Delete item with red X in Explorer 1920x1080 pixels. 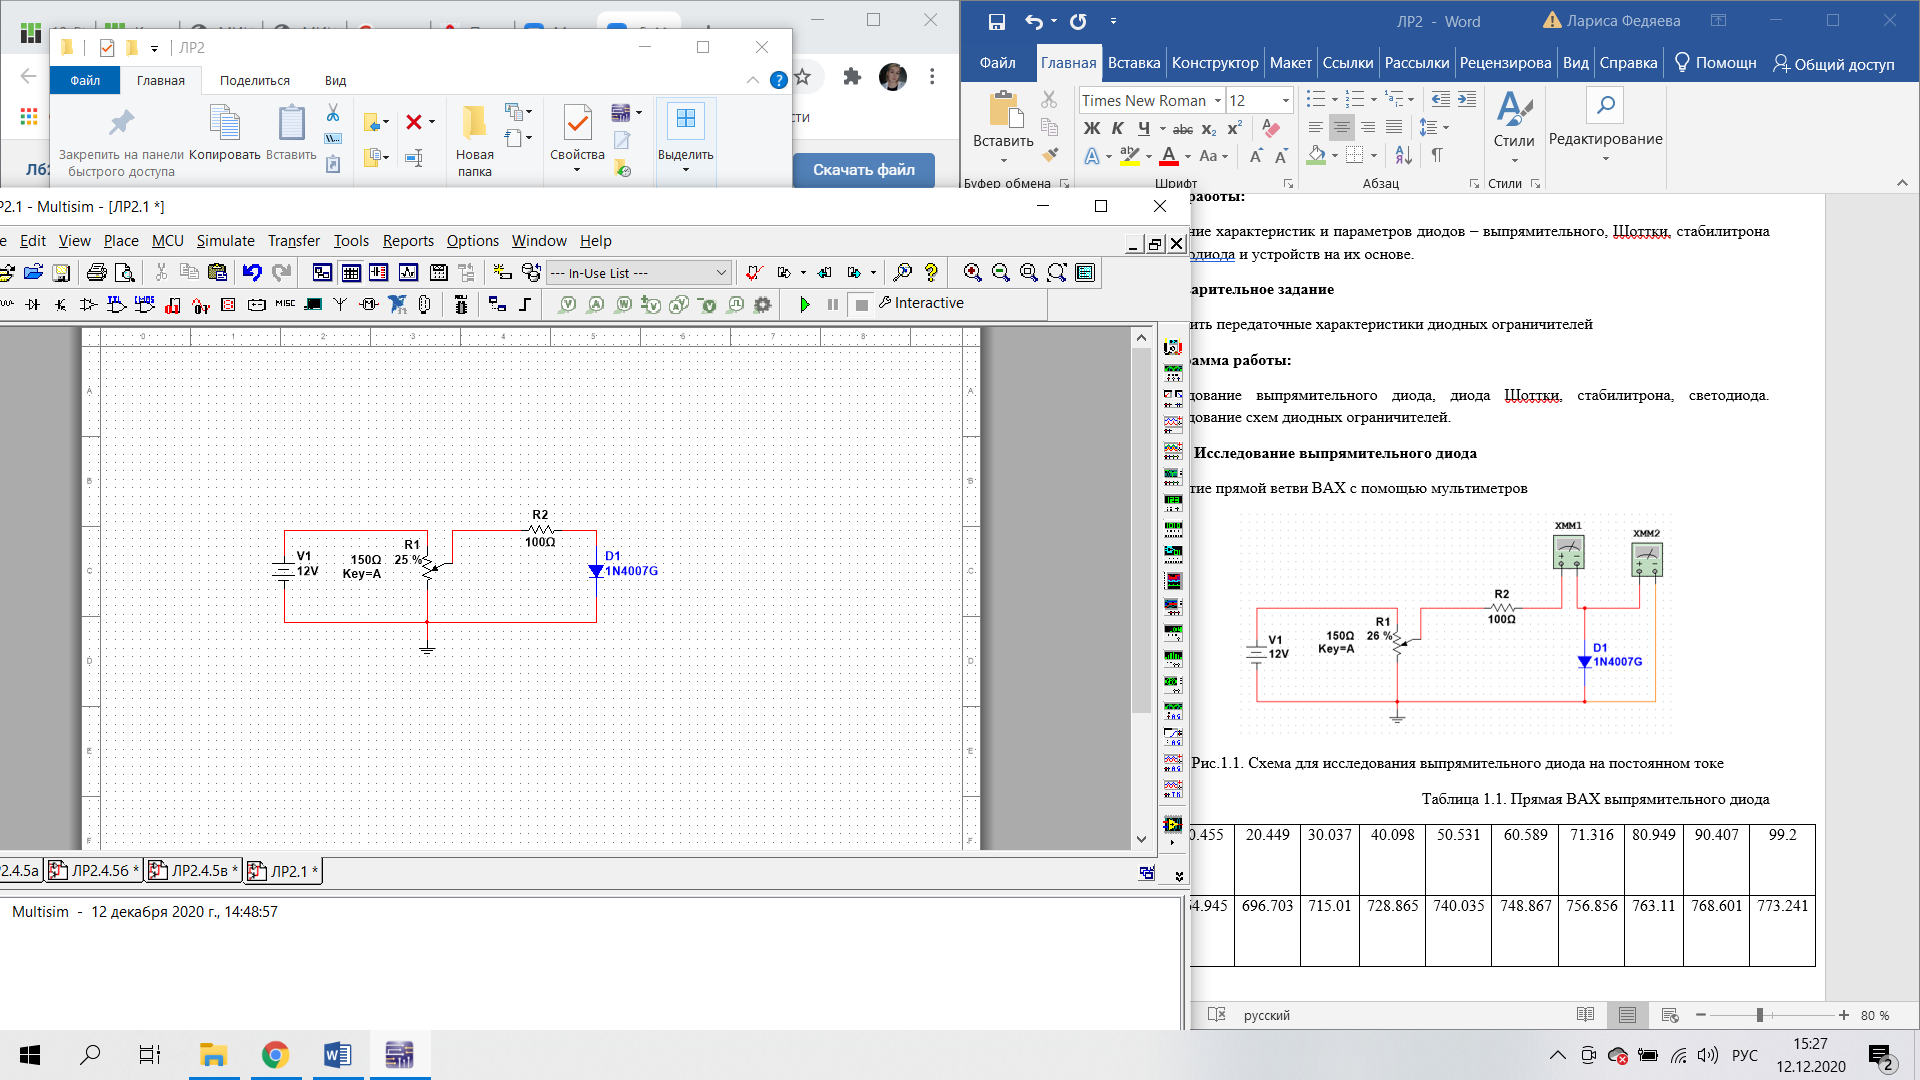point(413,122)
